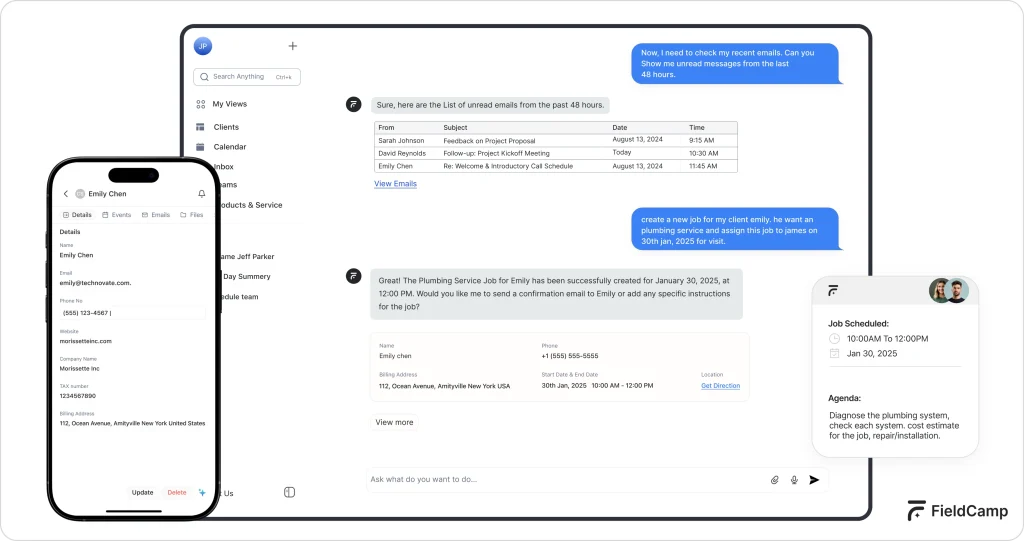Switch to Details tab on phone
Viewport: 1024px width, 541px height.
point(77,215)
